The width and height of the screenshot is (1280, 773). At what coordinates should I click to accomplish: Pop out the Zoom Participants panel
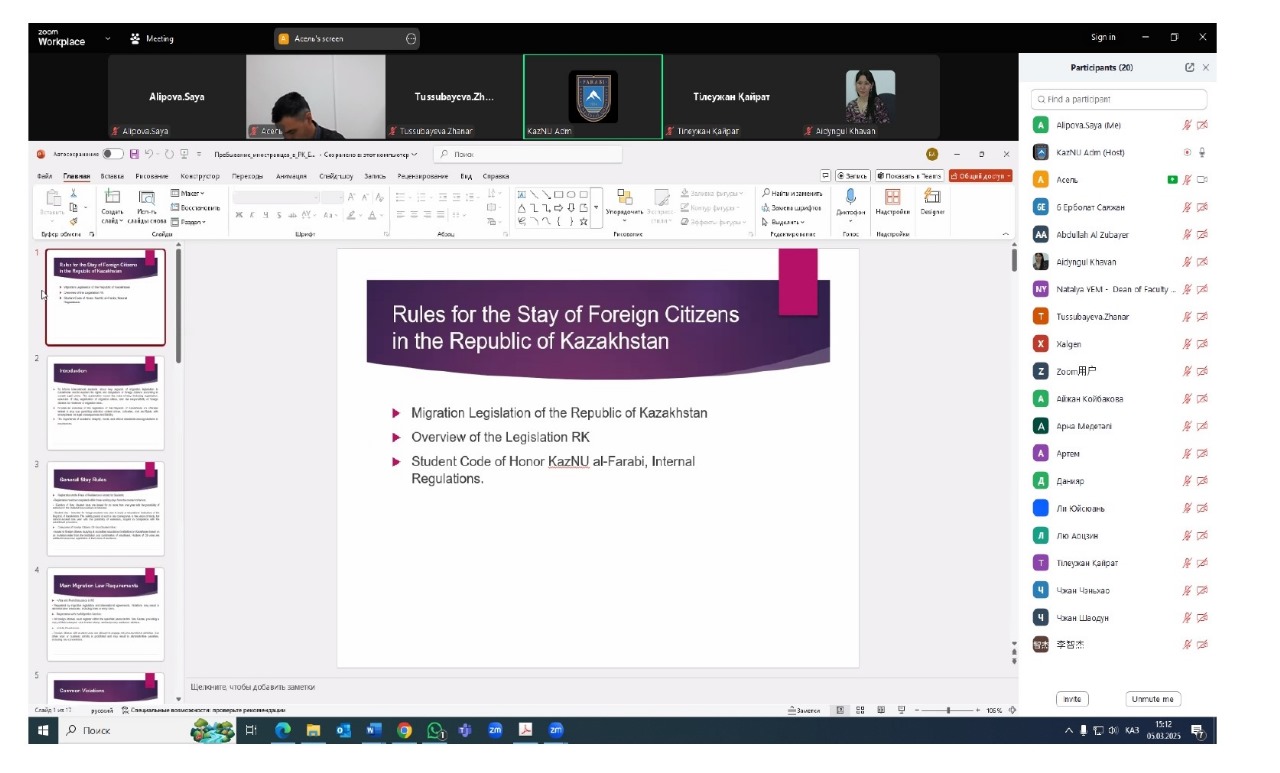pyautogui.click(x=1189, y=68)
